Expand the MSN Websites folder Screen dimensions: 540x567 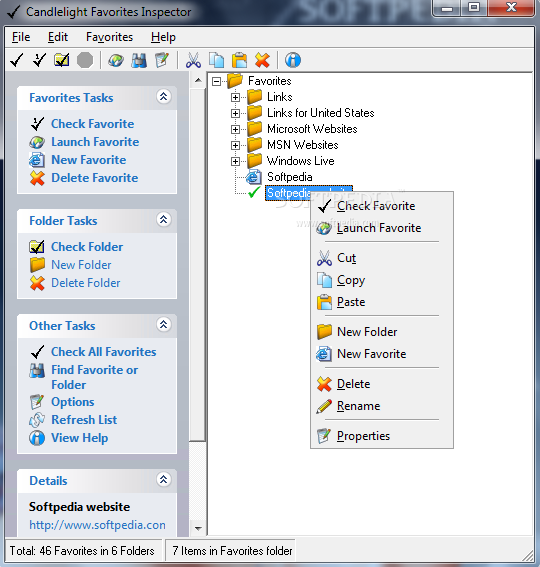coord(235,145)
